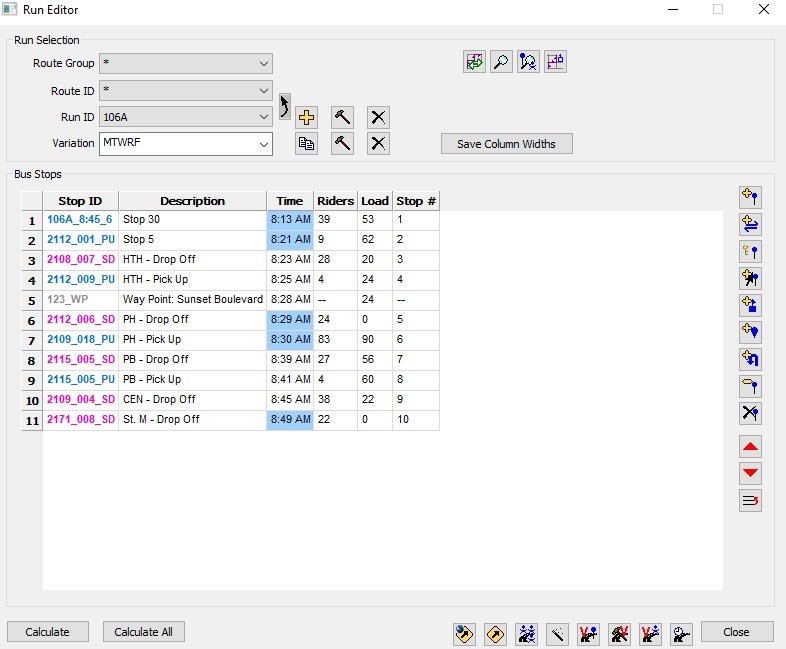The width and height of the screenshot is (786, 649).
Task: Select stop 2112_006_SD
Action: pos(81,320)
